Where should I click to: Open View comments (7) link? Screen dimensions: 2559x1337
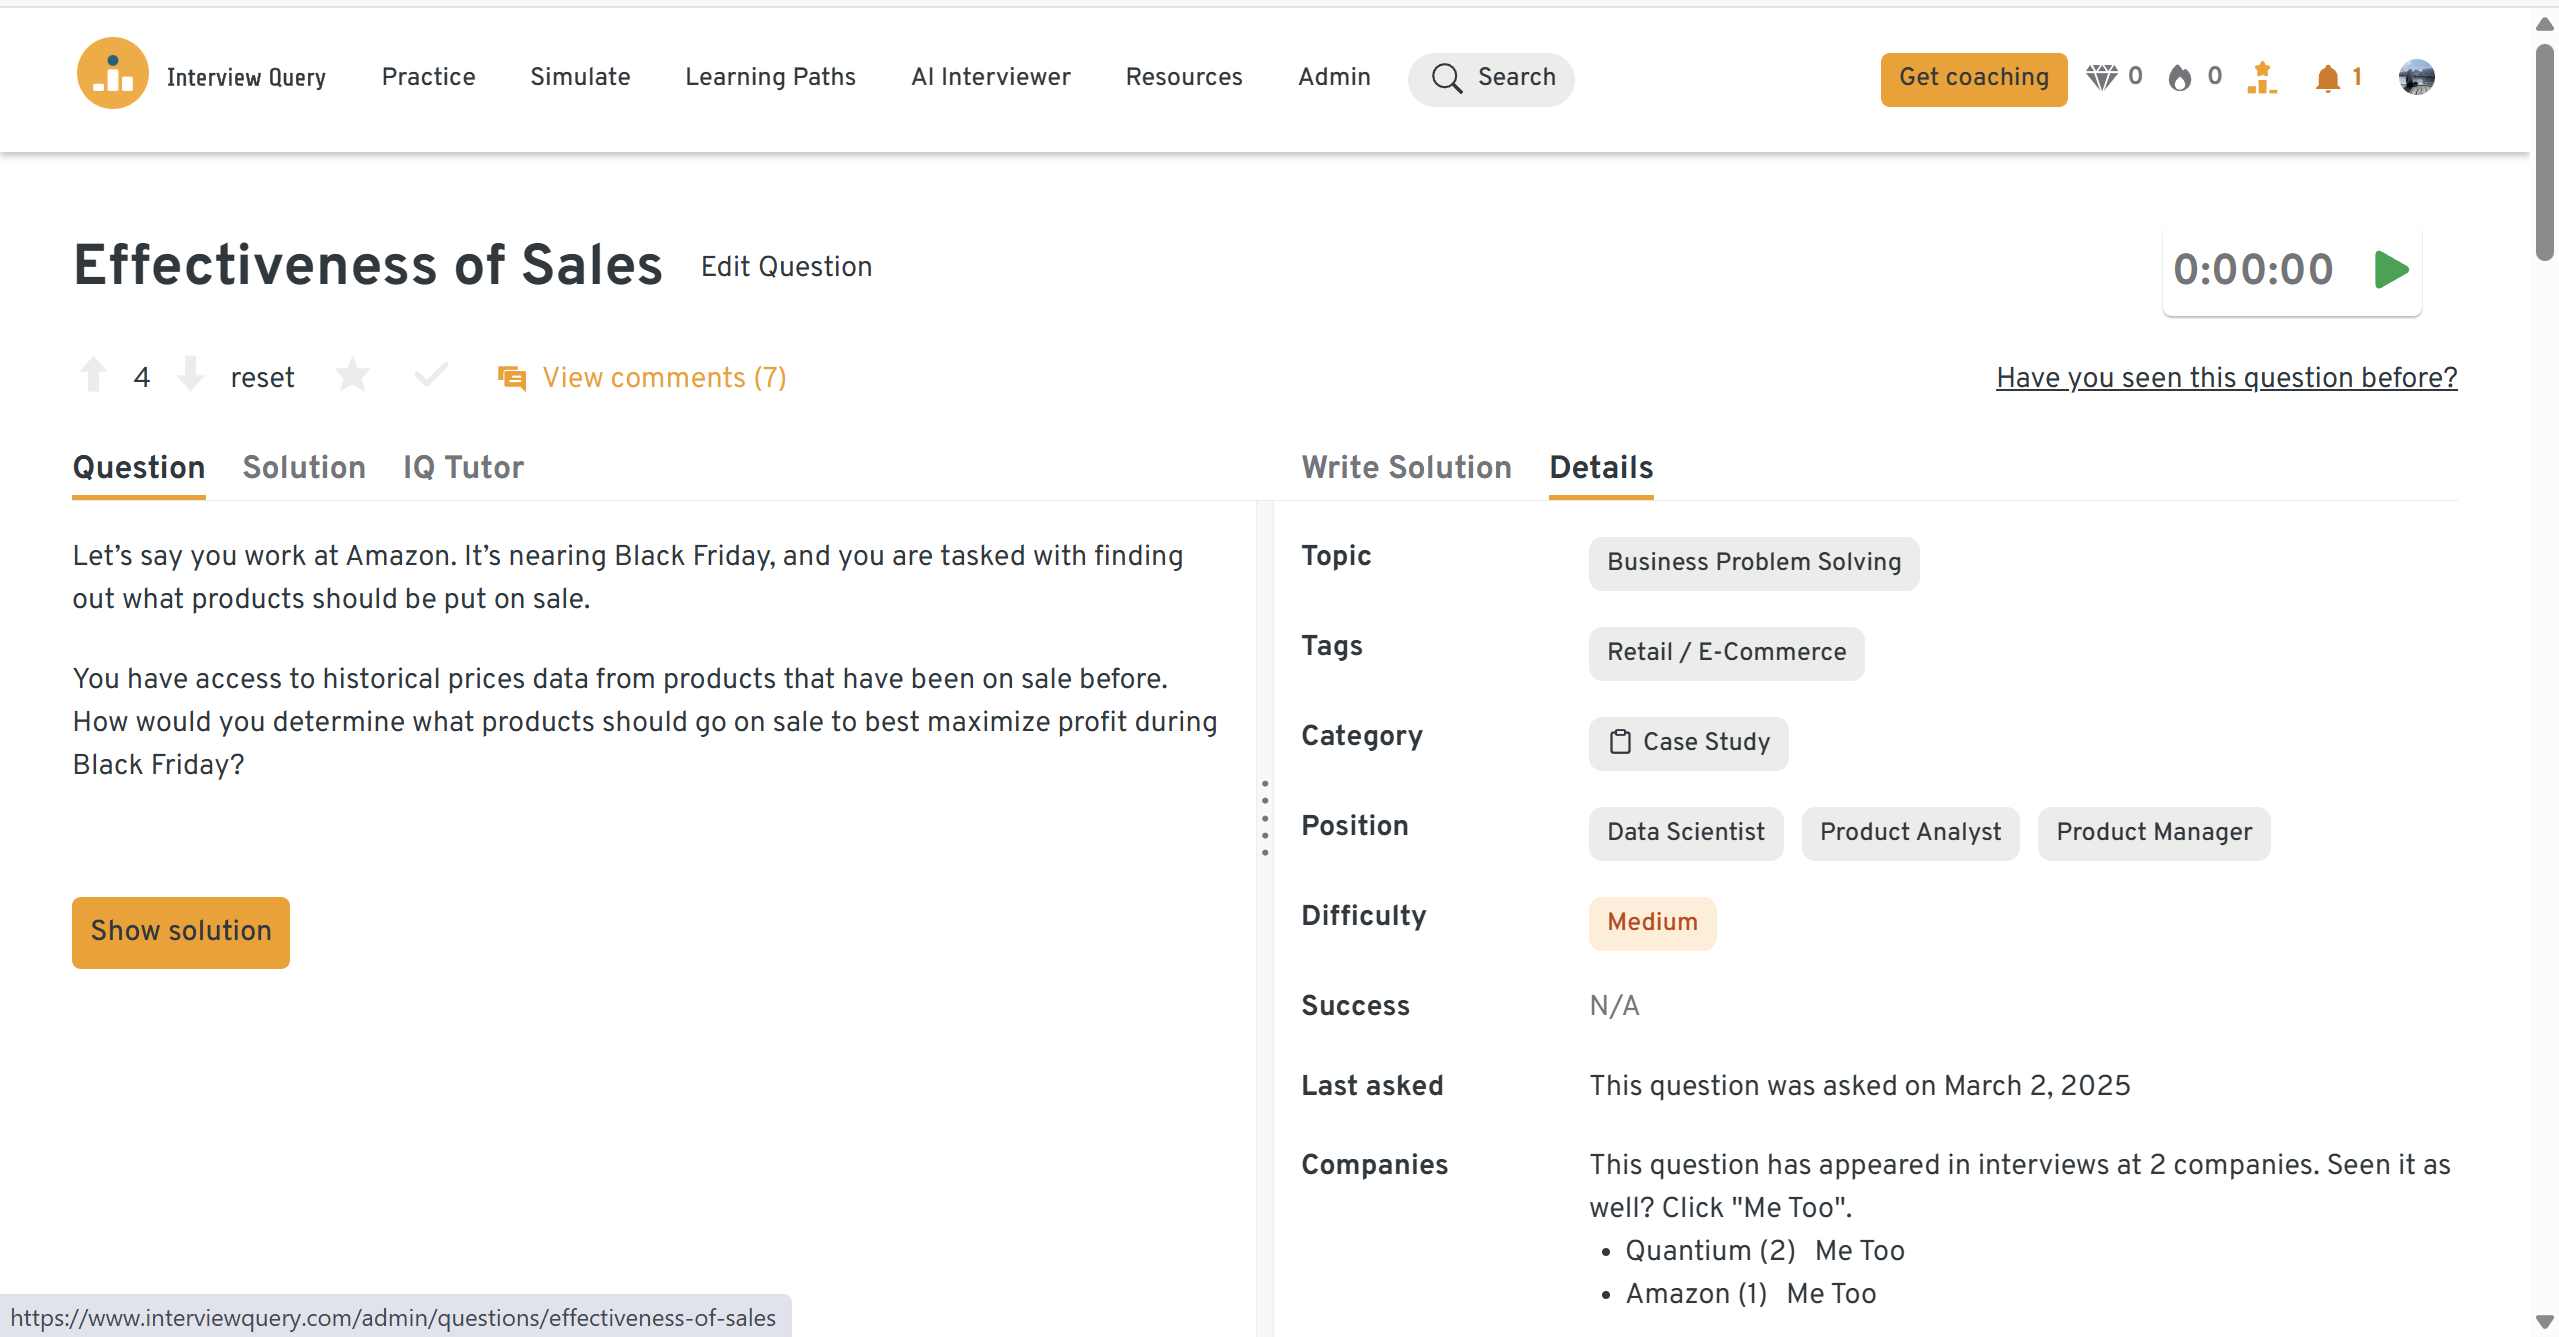664,377
